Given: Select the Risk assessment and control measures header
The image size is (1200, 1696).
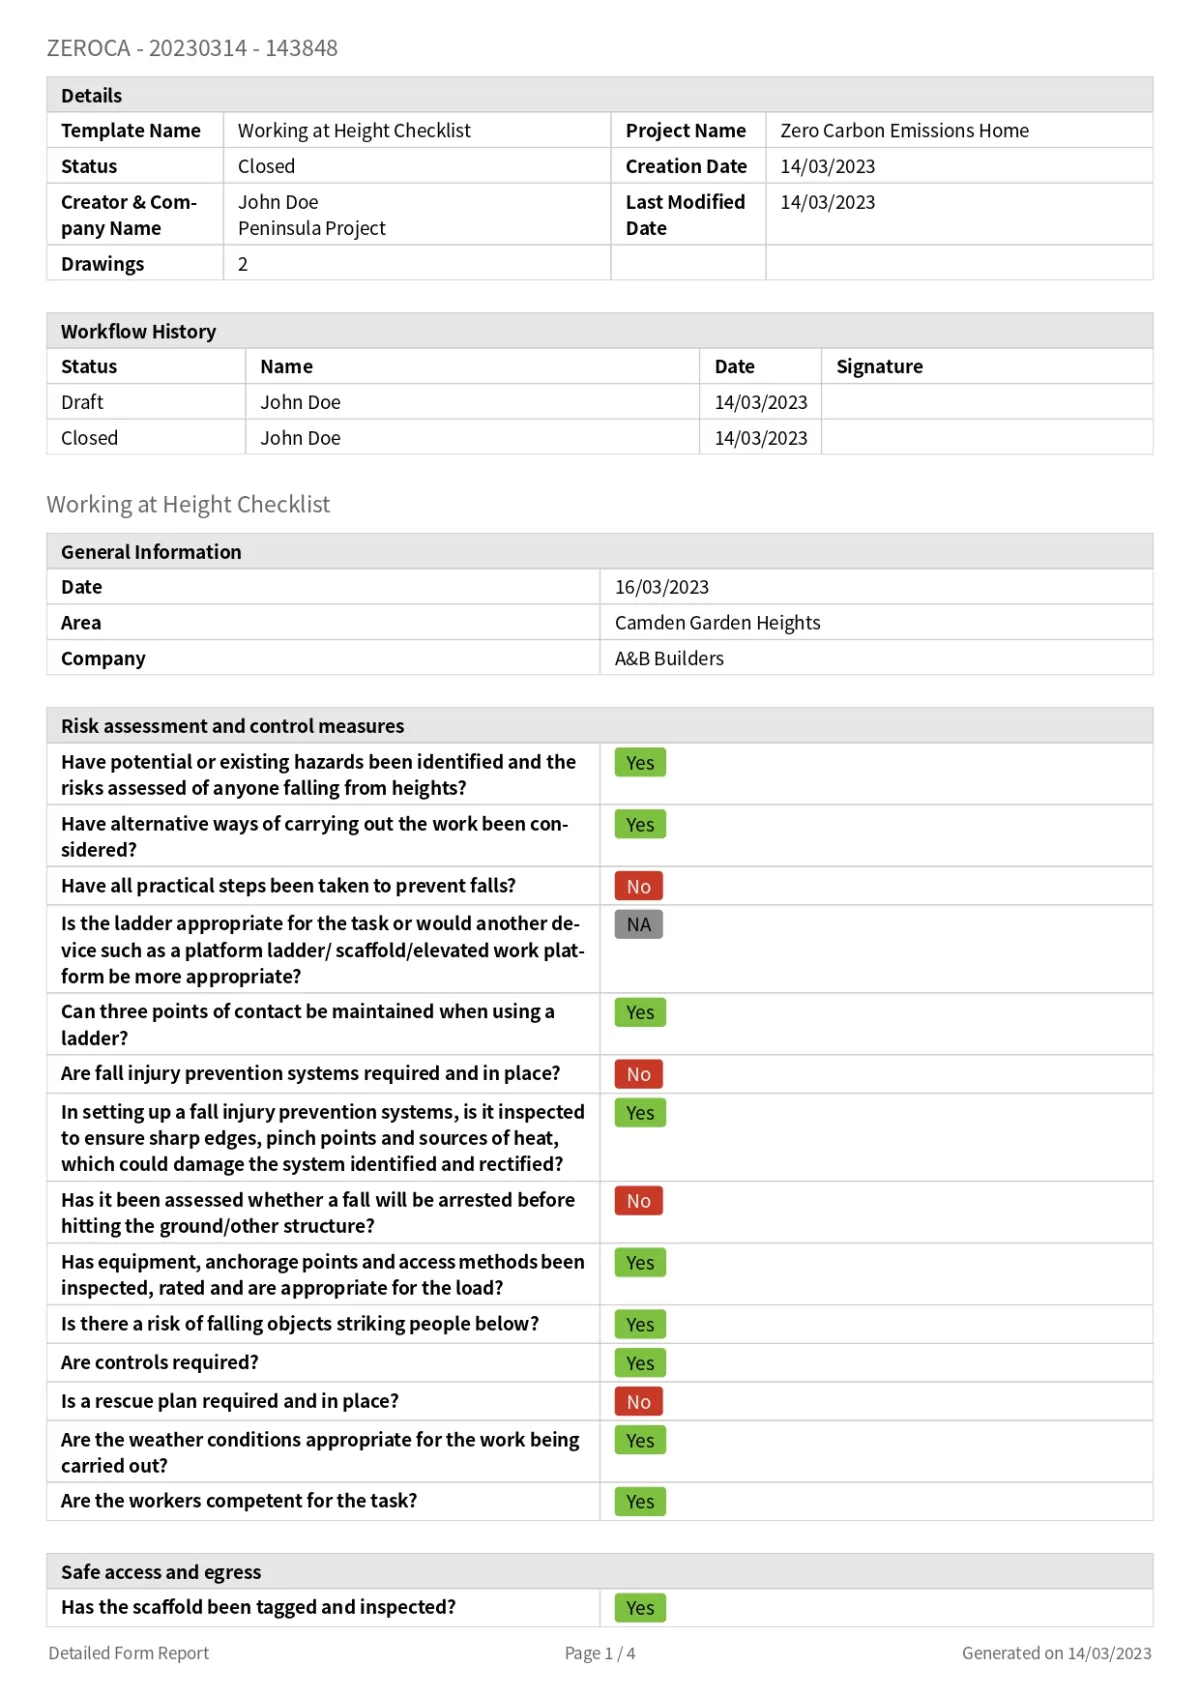Looking at the screenshot, I should (x=232, y=726).
